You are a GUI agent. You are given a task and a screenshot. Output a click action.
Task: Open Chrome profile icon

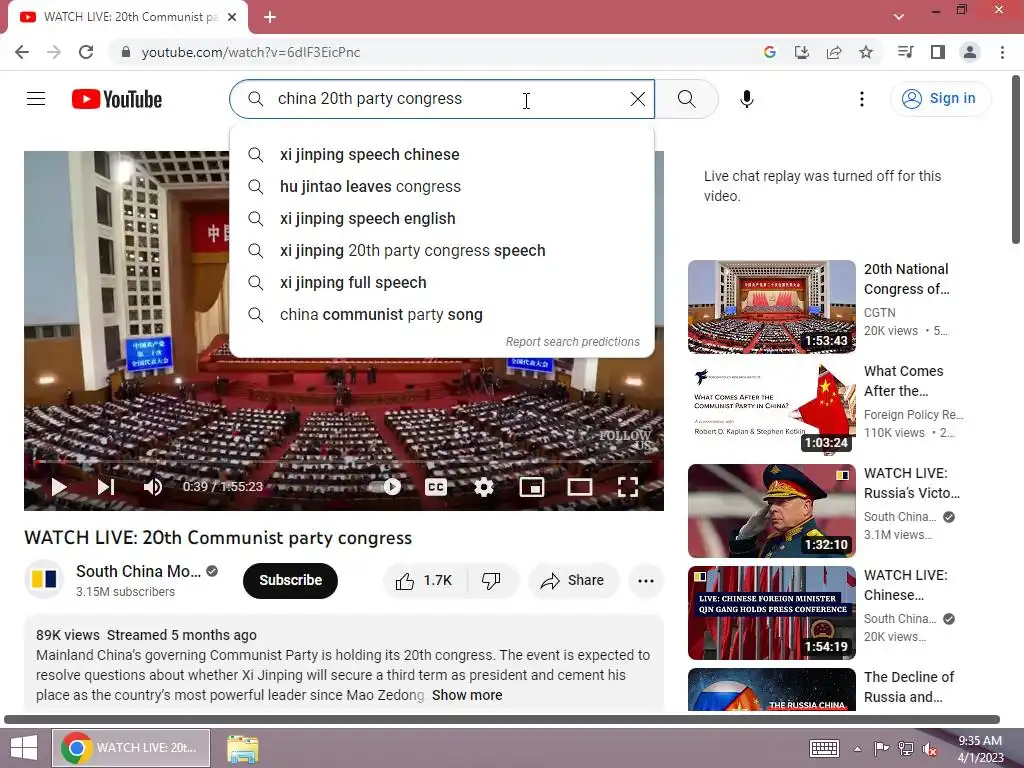[970, 52]
